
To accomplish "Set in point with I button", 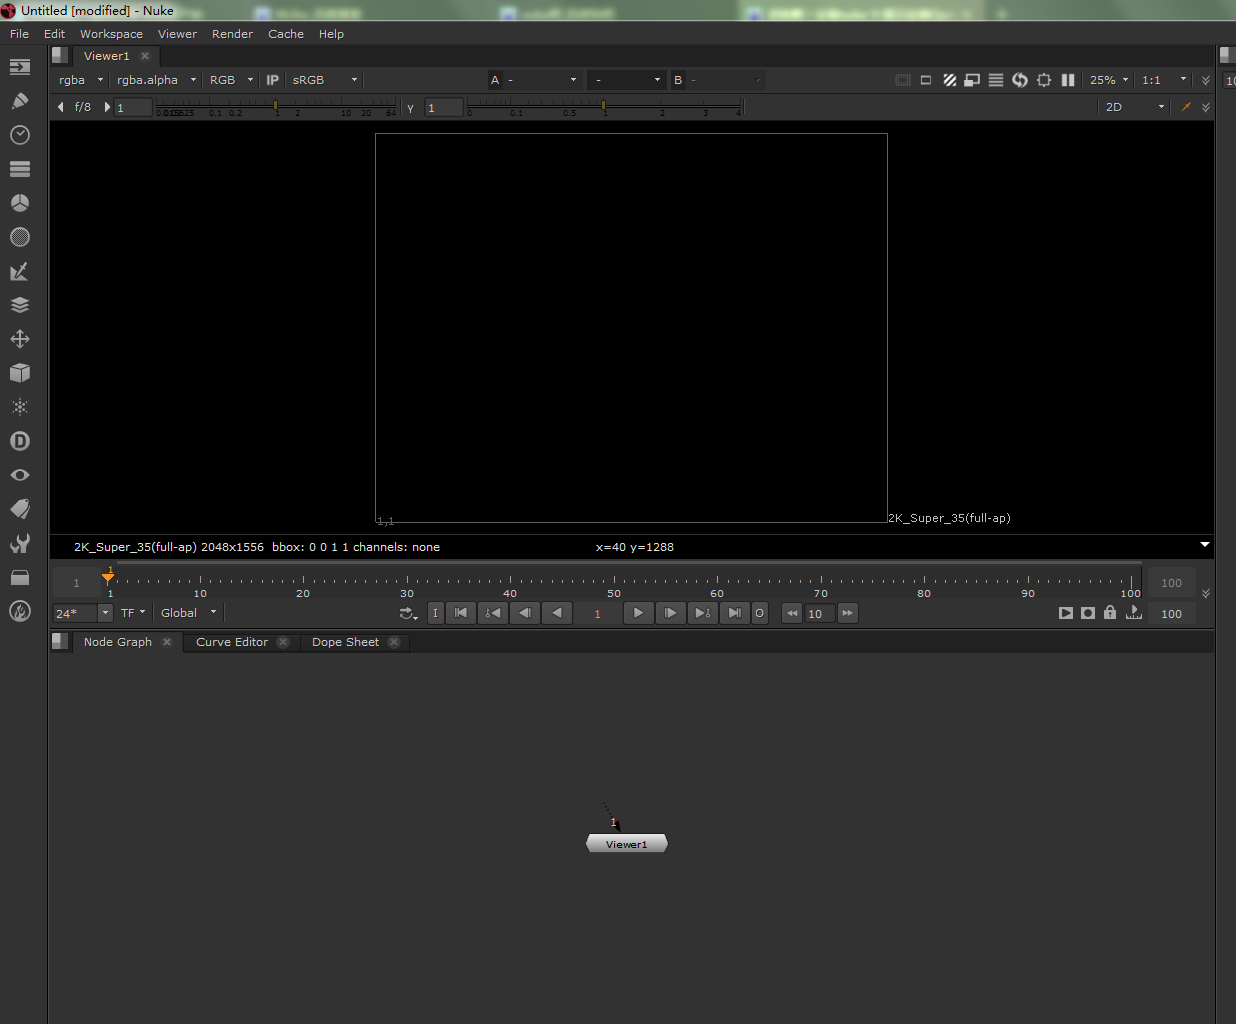I will pos(435,613).
